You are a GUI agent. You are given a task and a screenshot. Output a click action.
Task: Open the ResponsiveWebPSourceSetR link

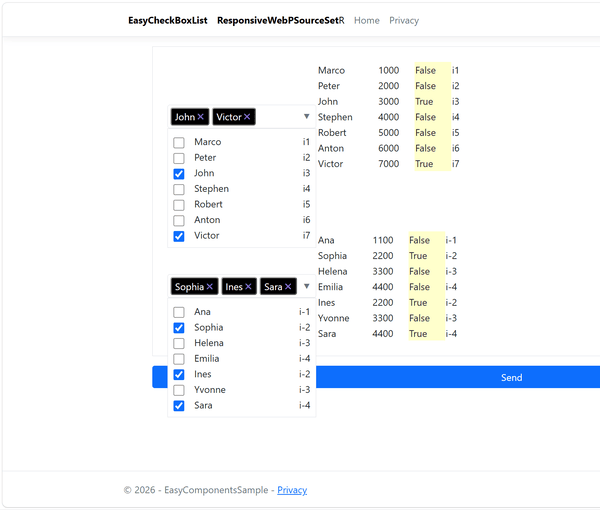point(280,20)
